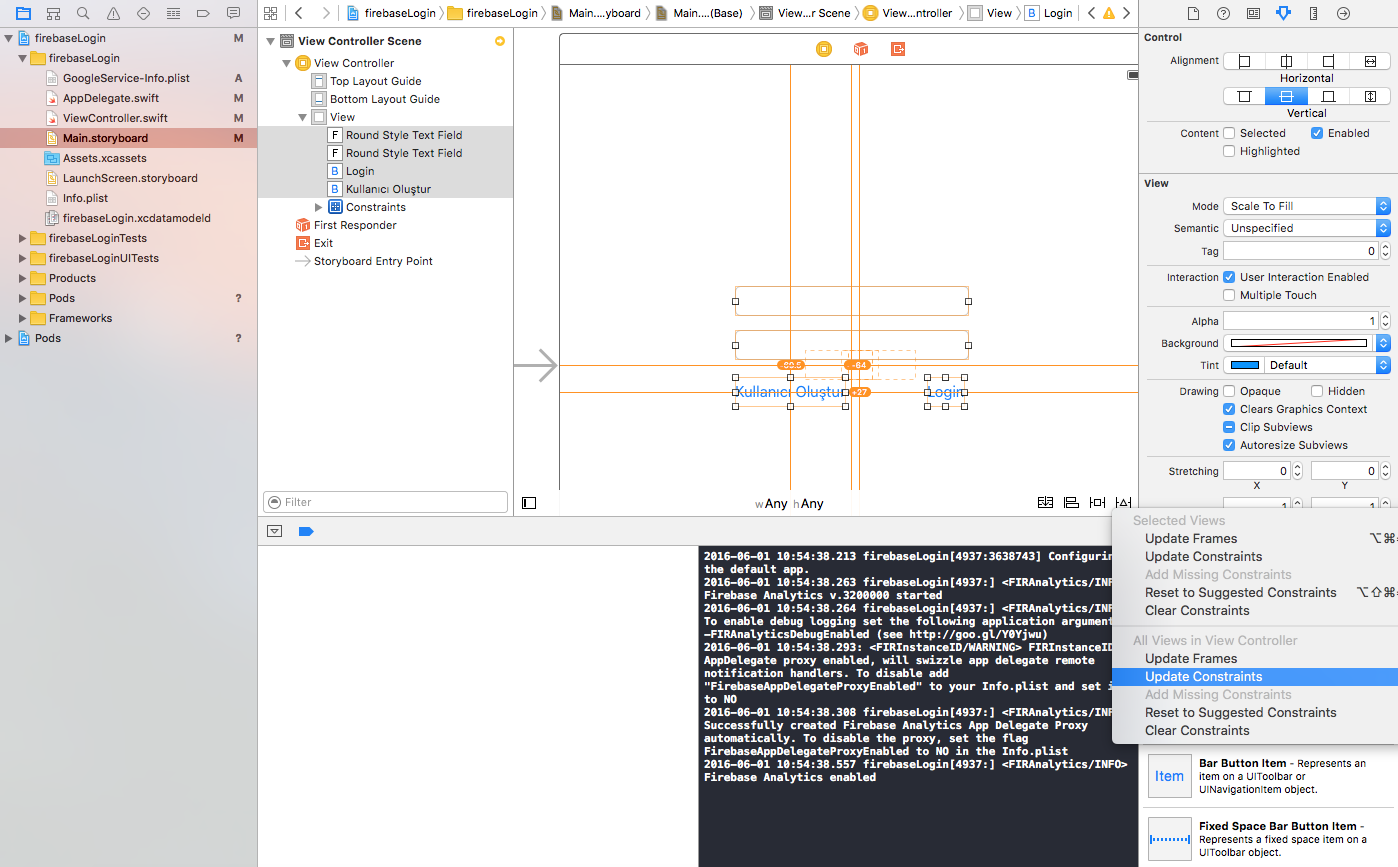Select fill vertical alignment
The image size is (1398, 867).
click(x=1370, y=97)
